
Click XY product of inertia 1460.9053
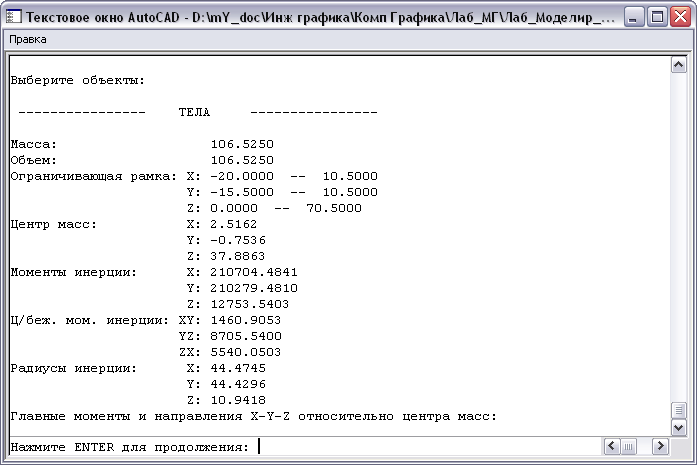pyautogui.click(x=246, y=321)
